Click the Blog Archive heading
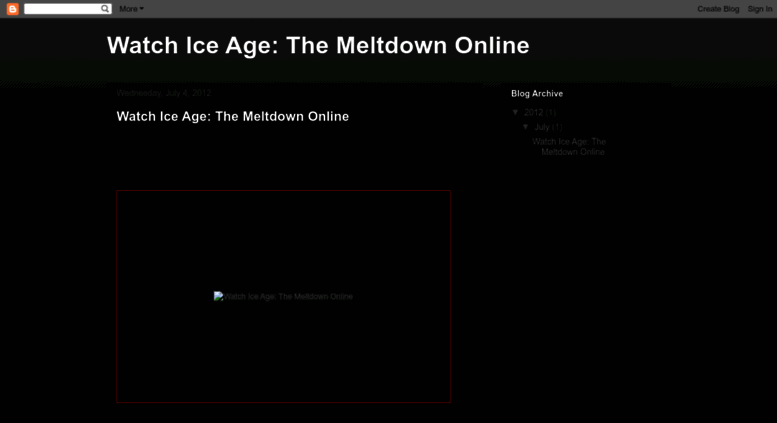The image size is (777, 423). point(537,94)
